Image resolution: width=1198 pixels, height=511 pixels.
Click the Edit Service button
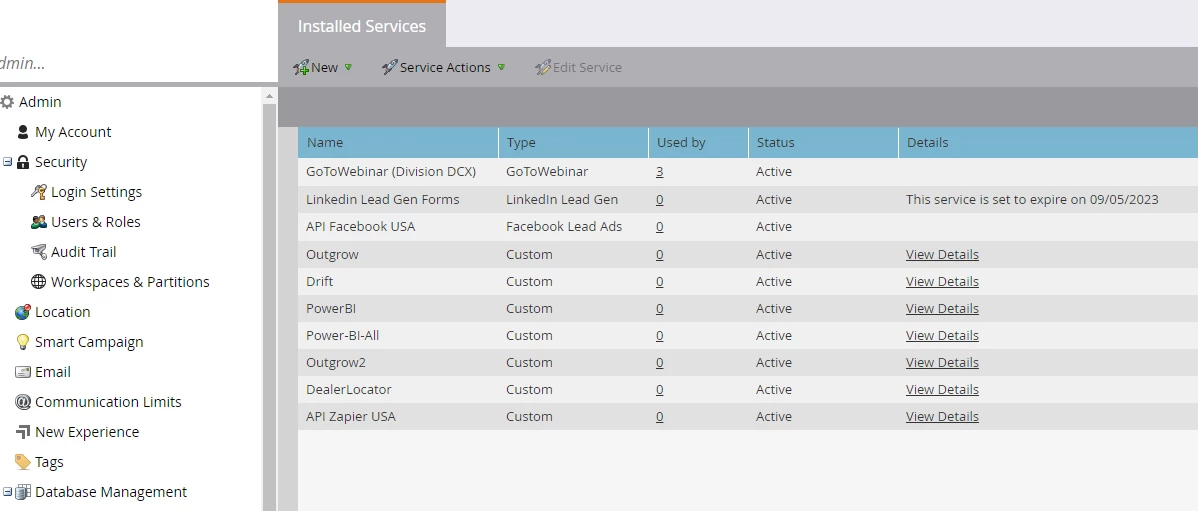(x=578, y=67)
